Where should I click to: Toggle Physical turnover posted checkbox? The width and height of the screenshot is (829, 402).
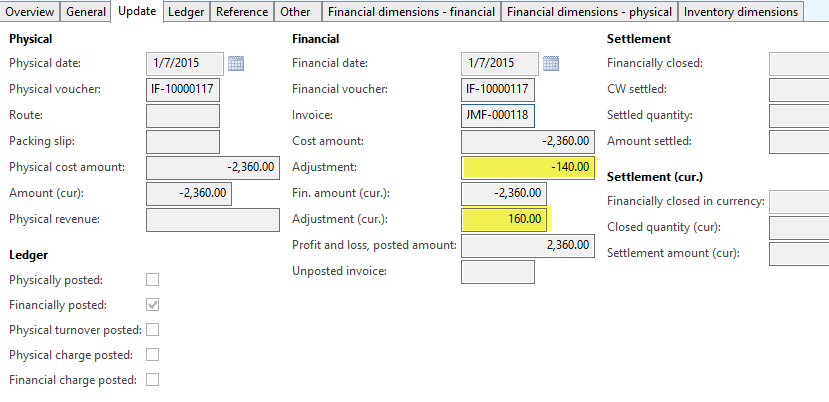tap(153, 329)
